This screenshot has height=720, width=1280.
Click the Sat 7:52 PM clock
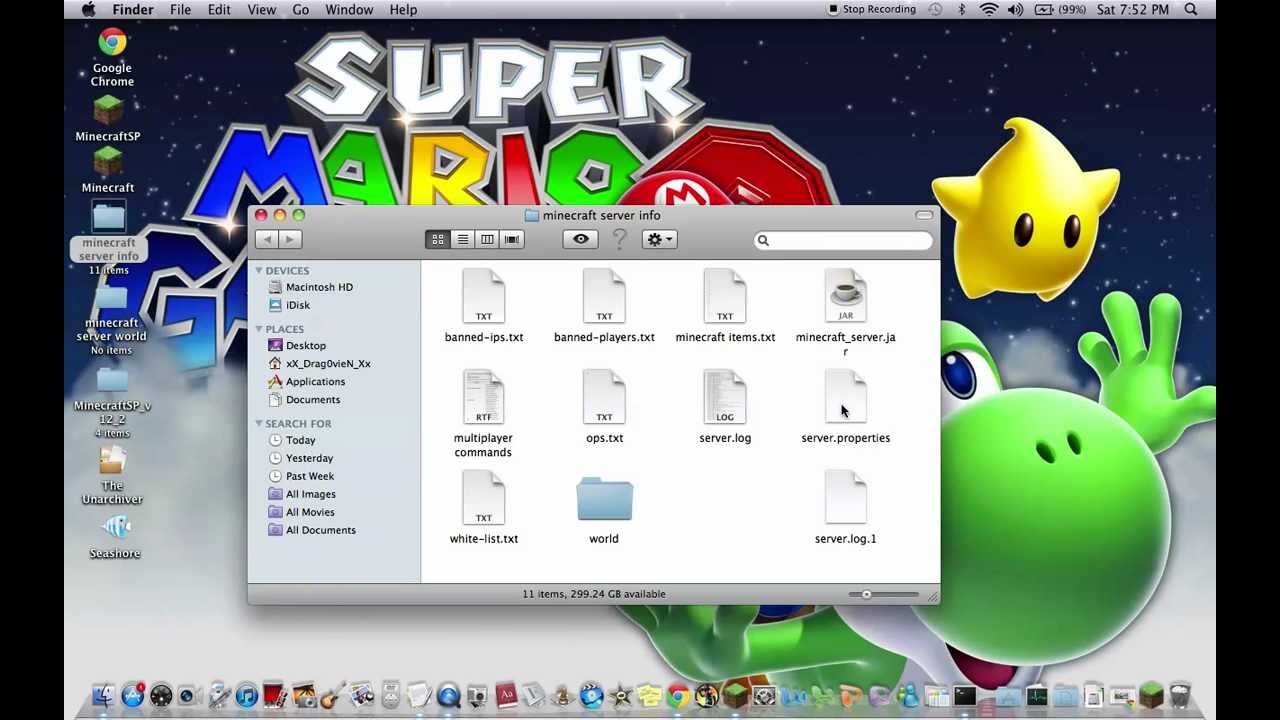[x=1133, y=9]
